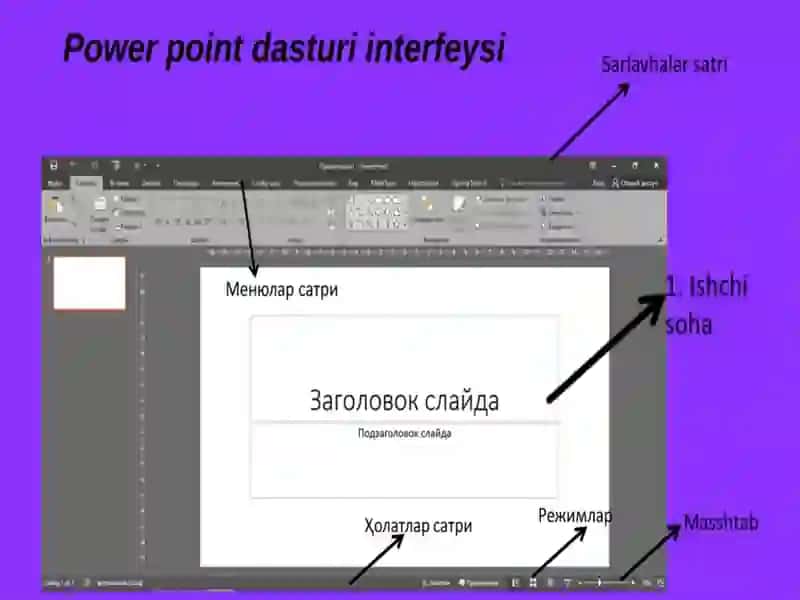Toggle the Заметки notes pane button
Image resolution: width=800 pixels, height=600 pixels.
(x=436, y=583)
